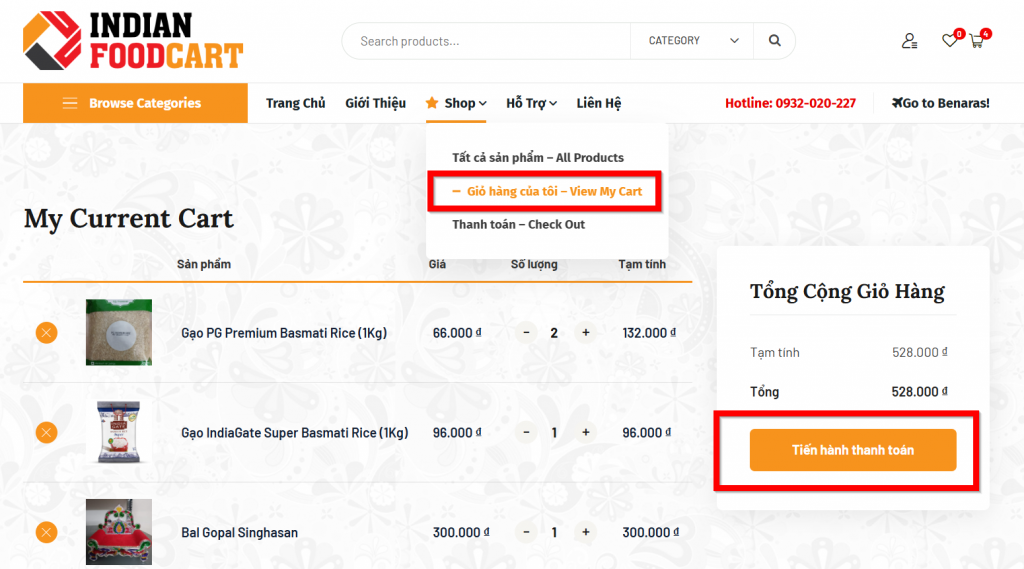This screenshot has height=569, width=1024.
Task: Select Giỏ hàng của tôi – View My Cart
Action: pos(554,191)
